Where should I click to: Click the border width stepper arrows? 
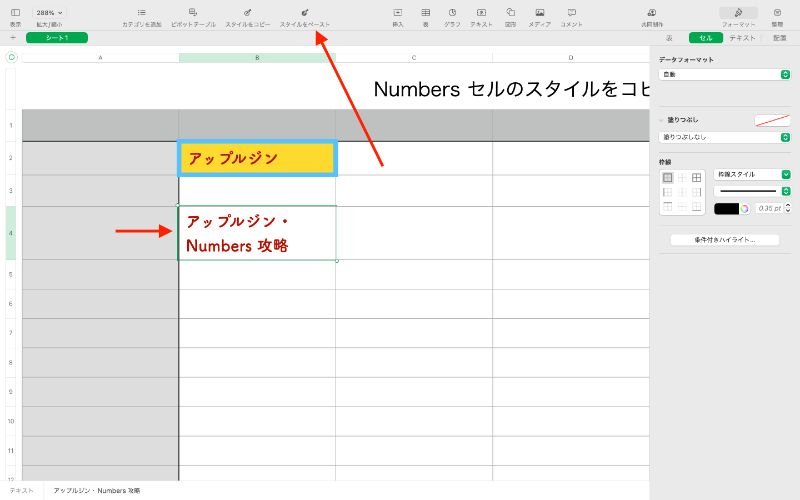(x=788, y=208)
